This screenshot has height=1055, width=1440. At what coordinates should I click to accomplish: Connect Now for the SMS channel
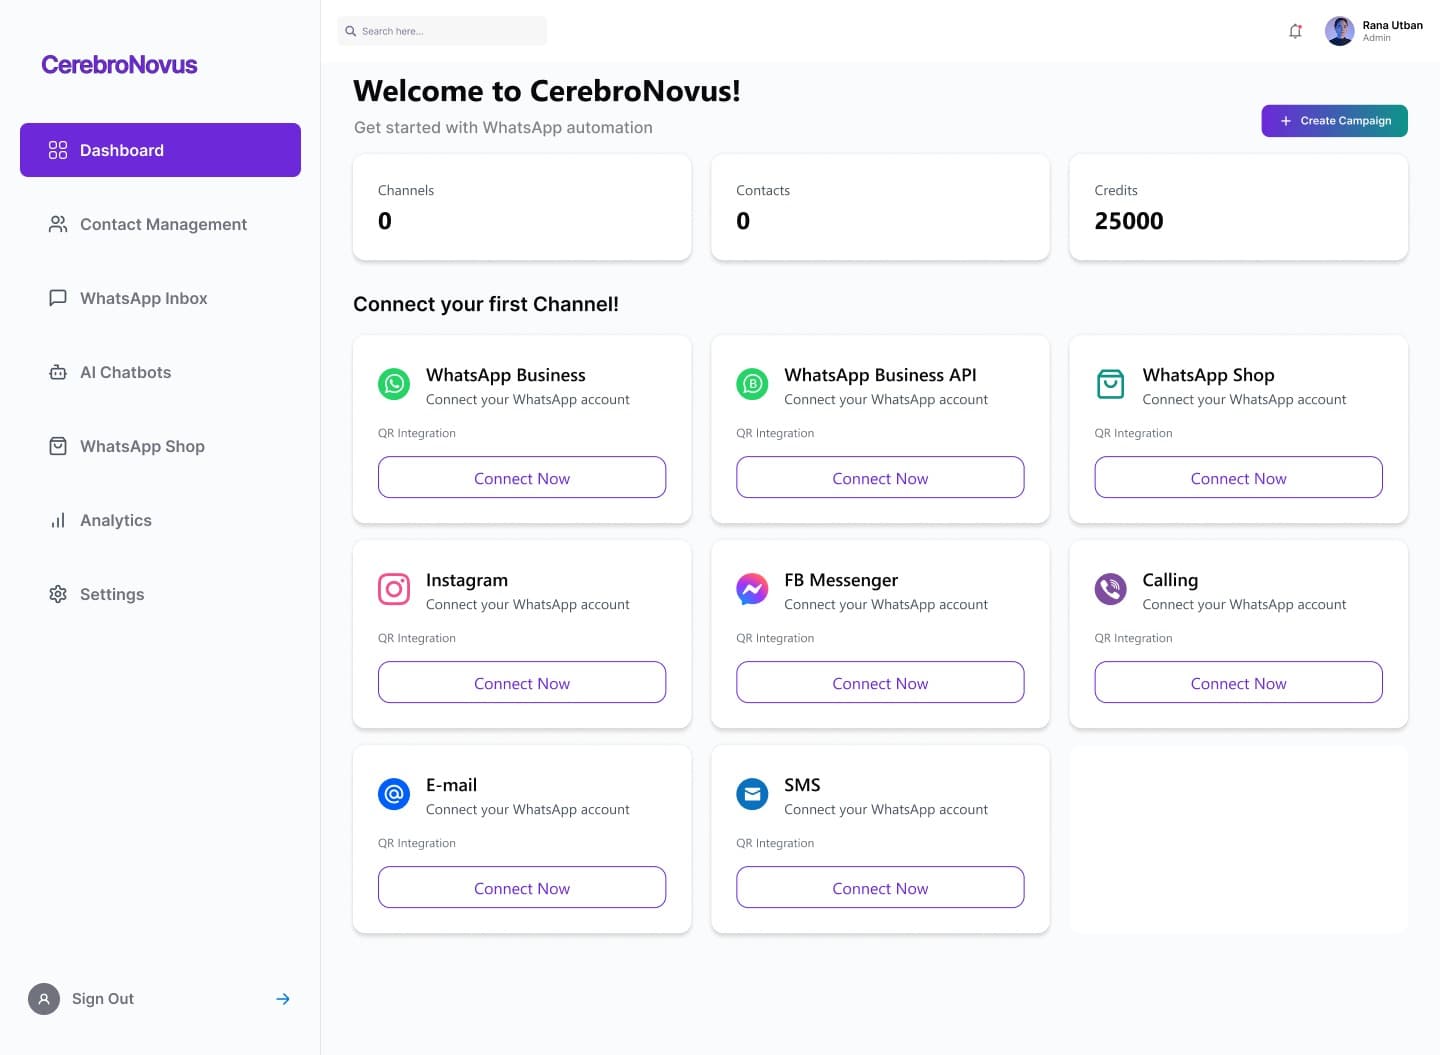(880, 888)
